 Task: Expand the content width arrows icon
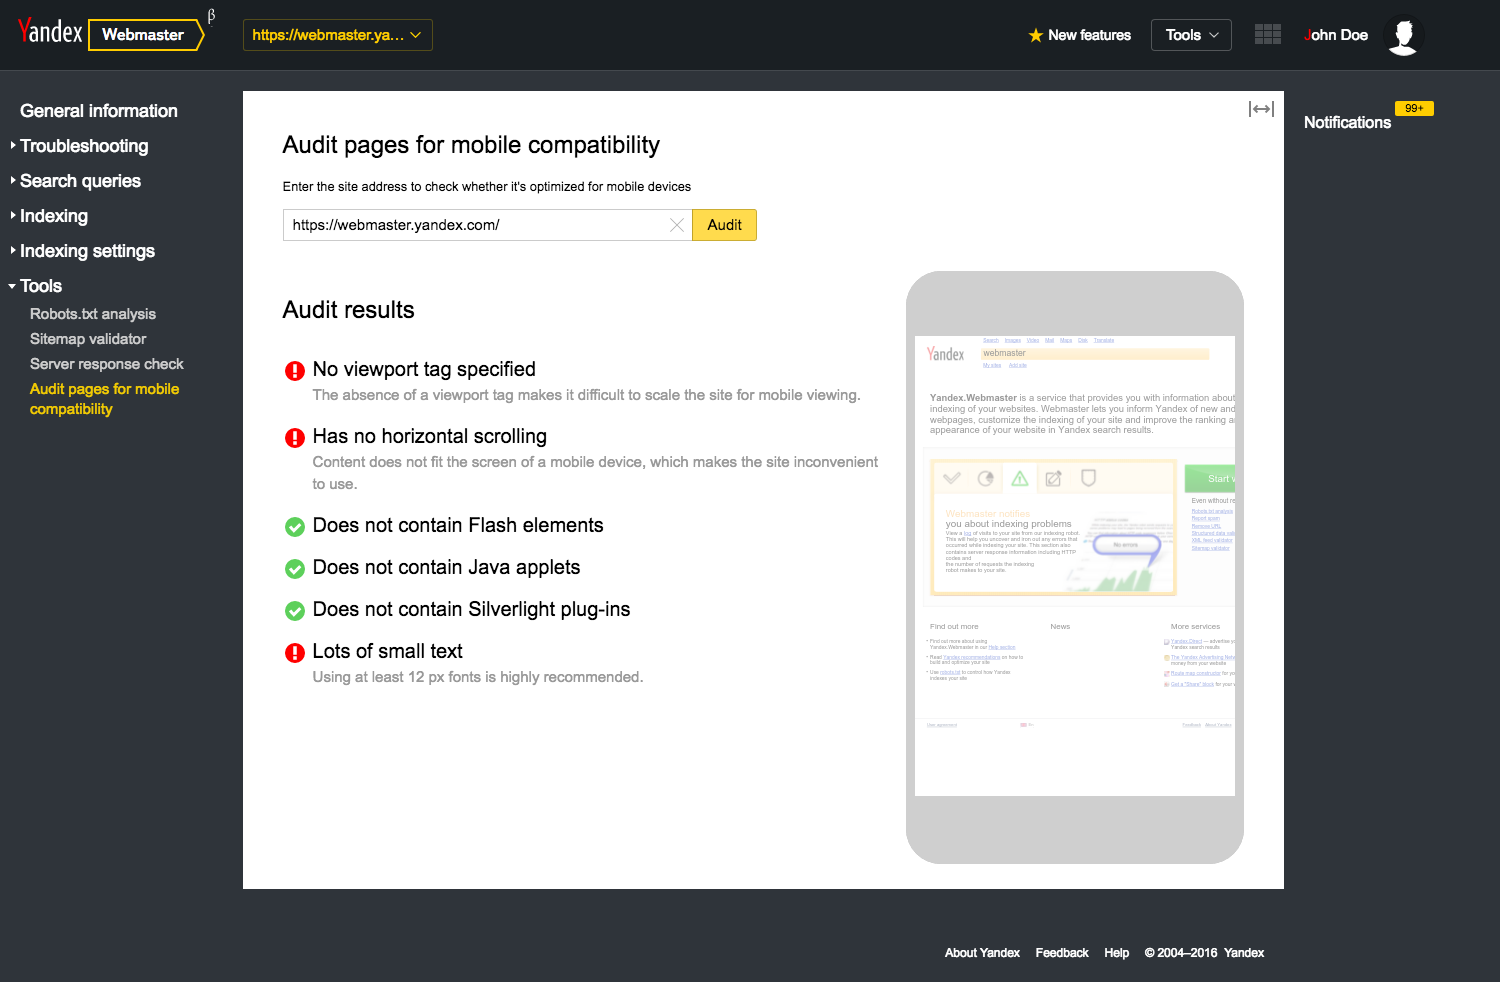[x=1261, y=109]
